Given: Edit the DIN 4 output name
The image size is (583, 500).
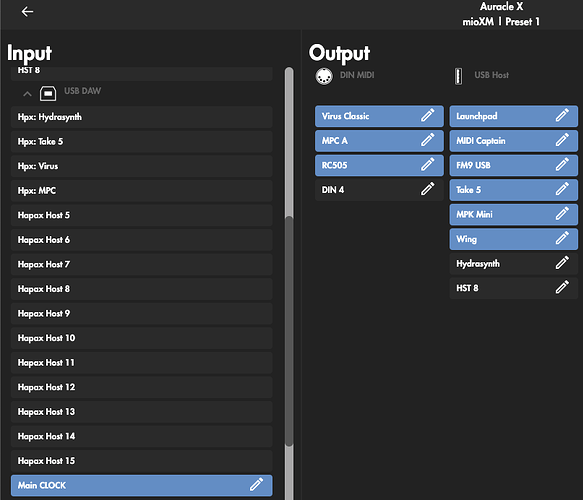Looking at the screenshot, I should 428,189.
